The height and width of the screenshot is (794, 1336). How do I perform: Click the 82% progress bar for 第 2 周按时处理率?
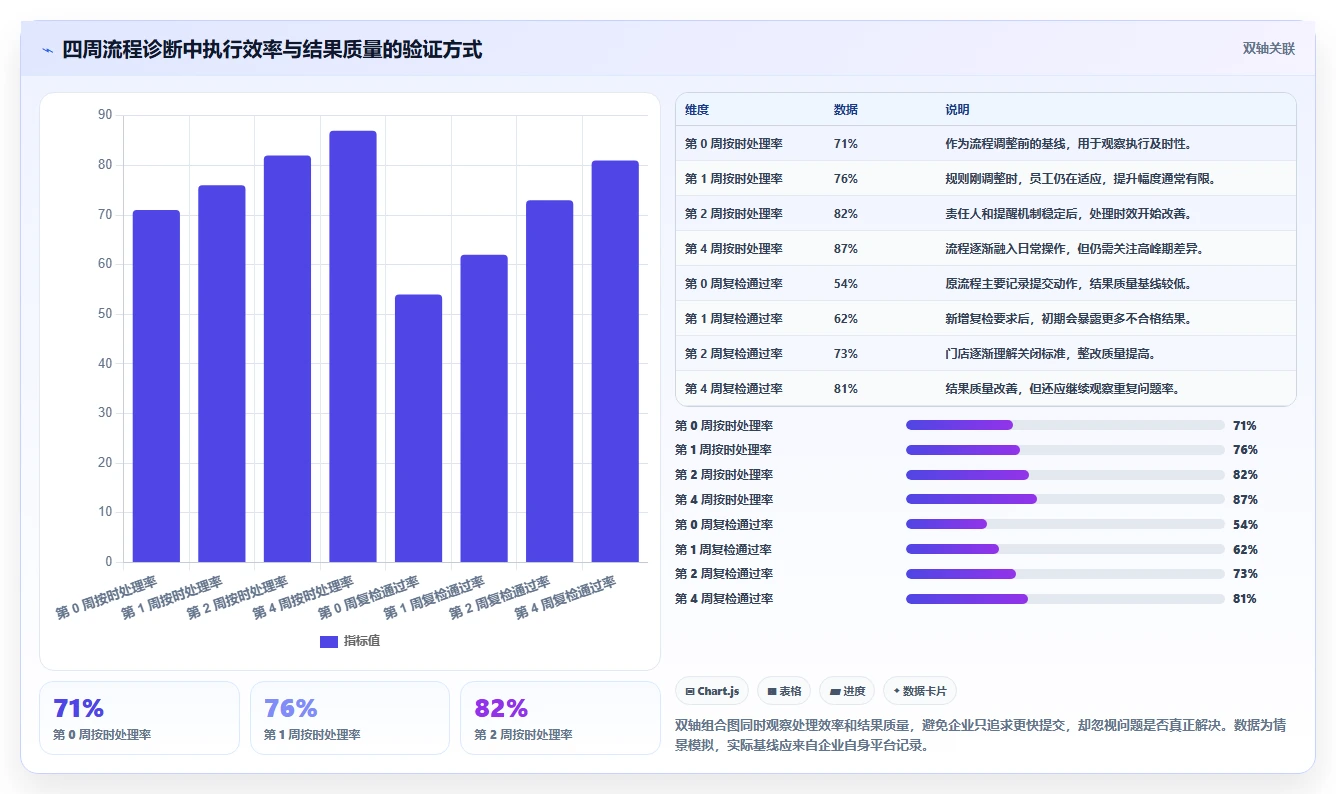(1065, 475)
